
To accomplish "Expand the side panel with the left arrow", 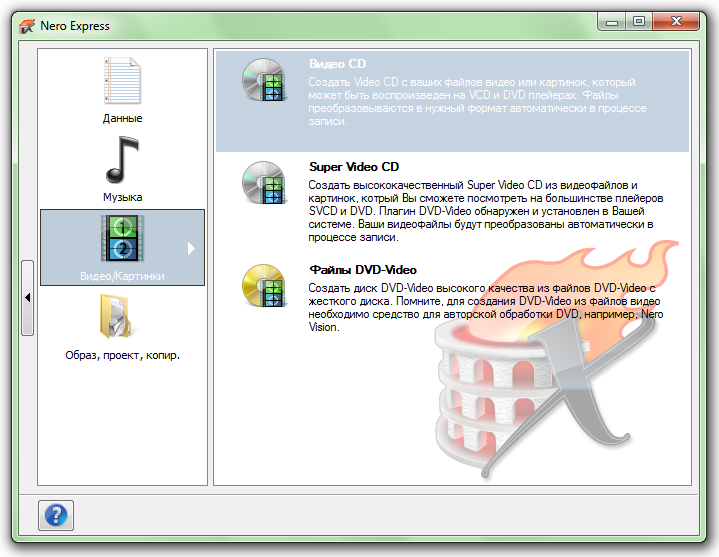I will click(x=28, y=298).
